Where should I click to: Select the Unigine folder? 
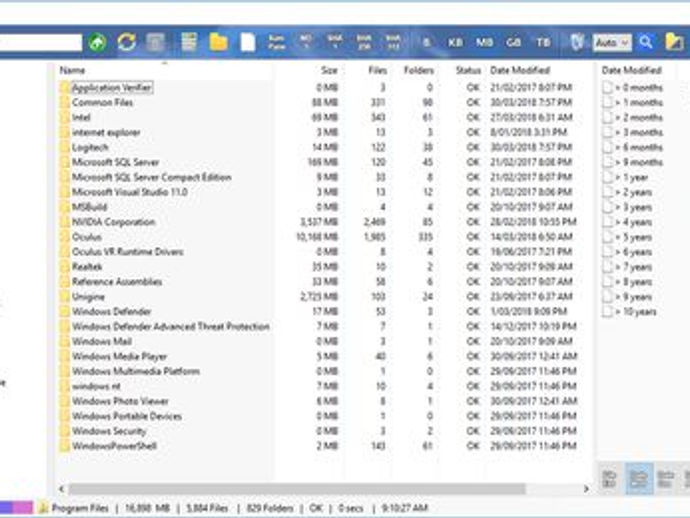[88, 297]
